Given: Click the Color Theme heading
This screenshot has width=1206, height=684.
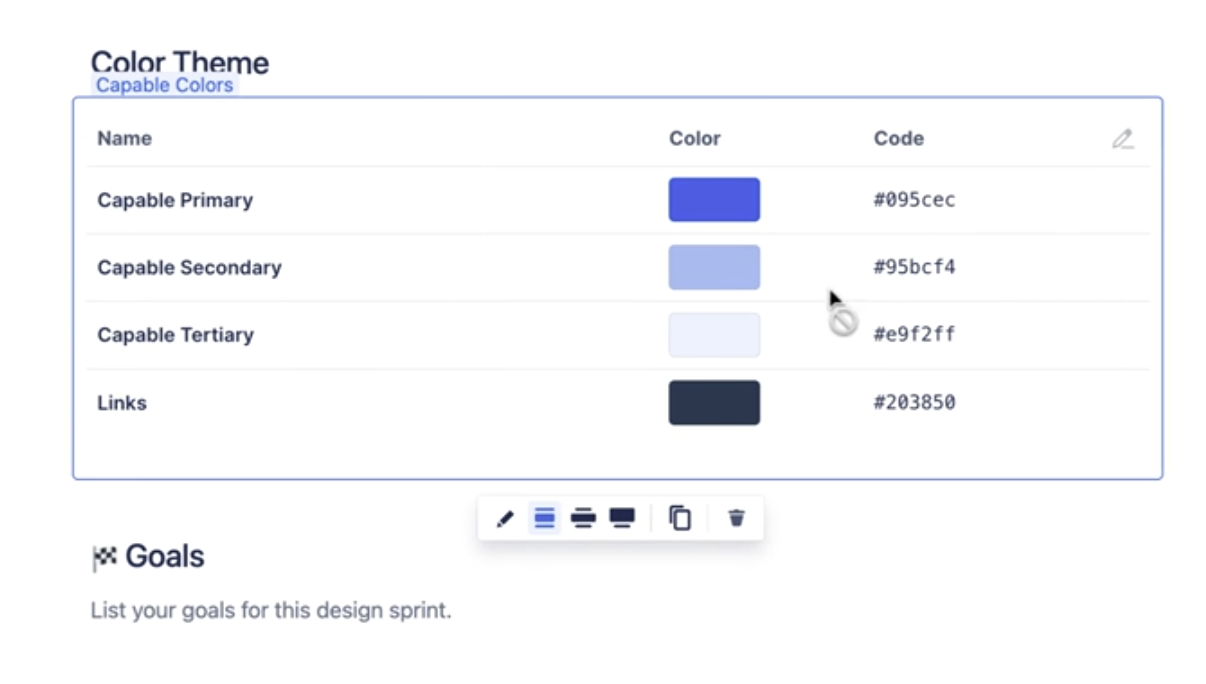Looking at the screenshot, I should [x=180, y=60].
